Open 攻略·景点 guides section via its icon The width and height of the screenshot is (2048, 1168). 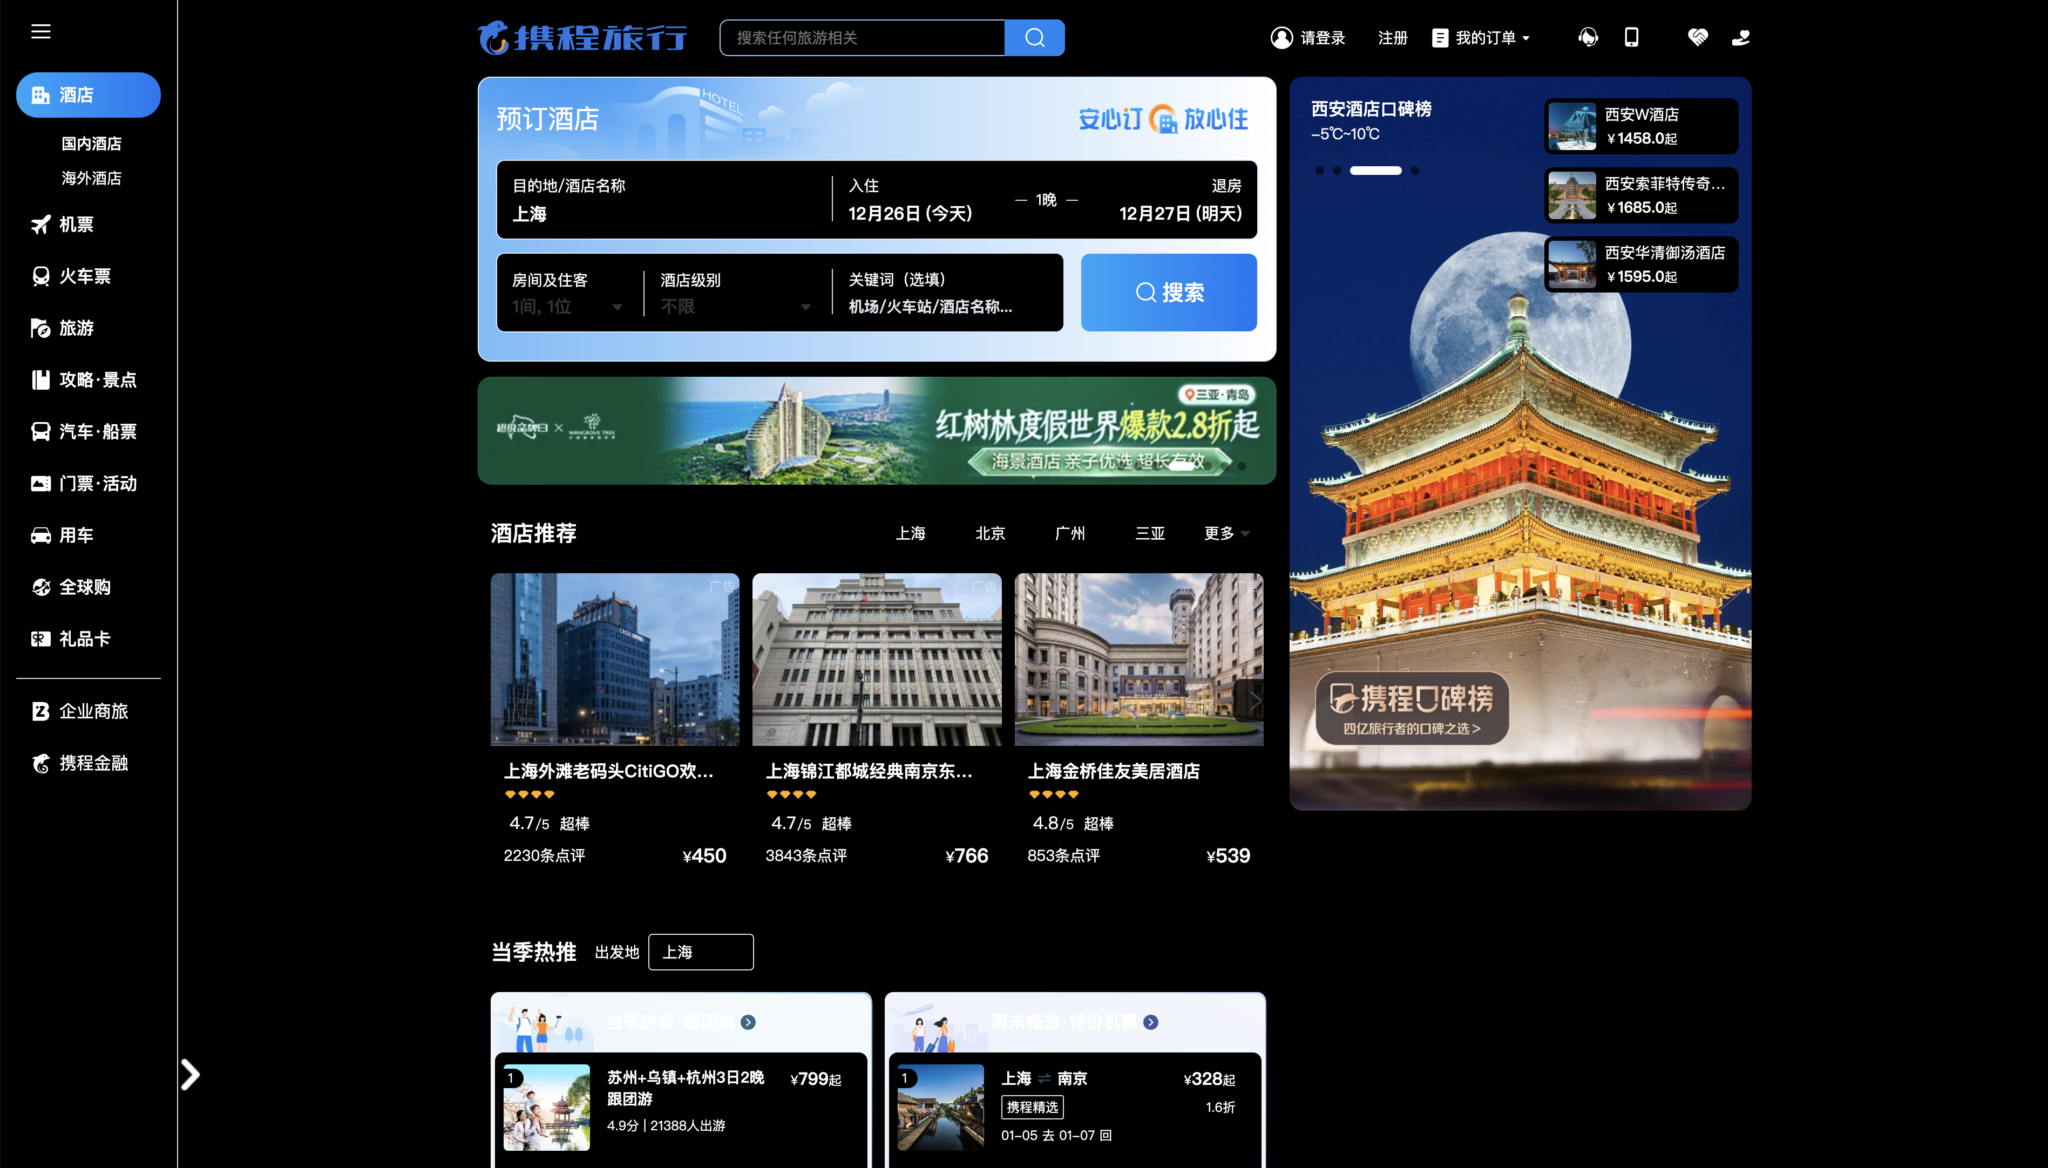pyautogui.click(x=40, y=379)
